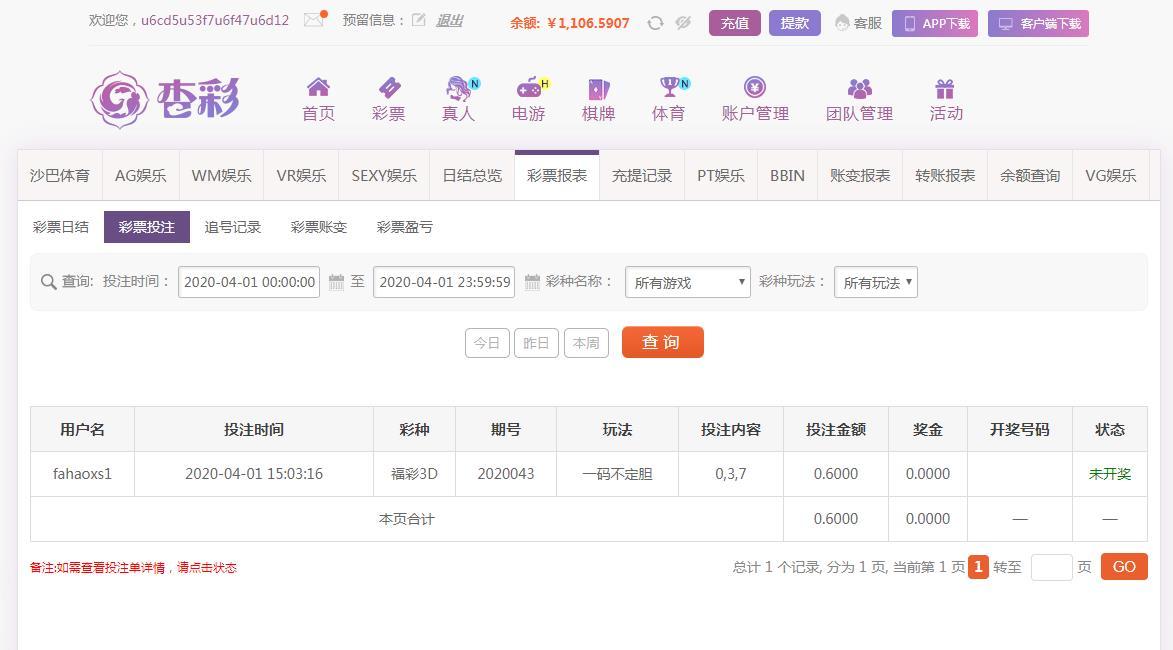Switch to AG娱乐 tab
Screen dimensions: 1173x650
[141, 176]
